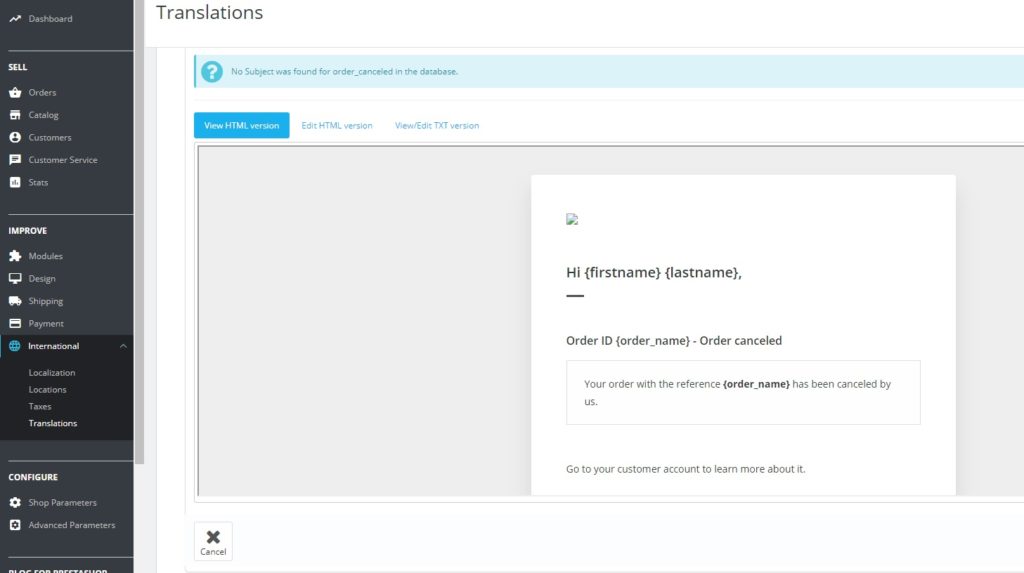Screen dimensions: 1024x573
Task: Click the Cancel button label
Action: click(213, 552)
